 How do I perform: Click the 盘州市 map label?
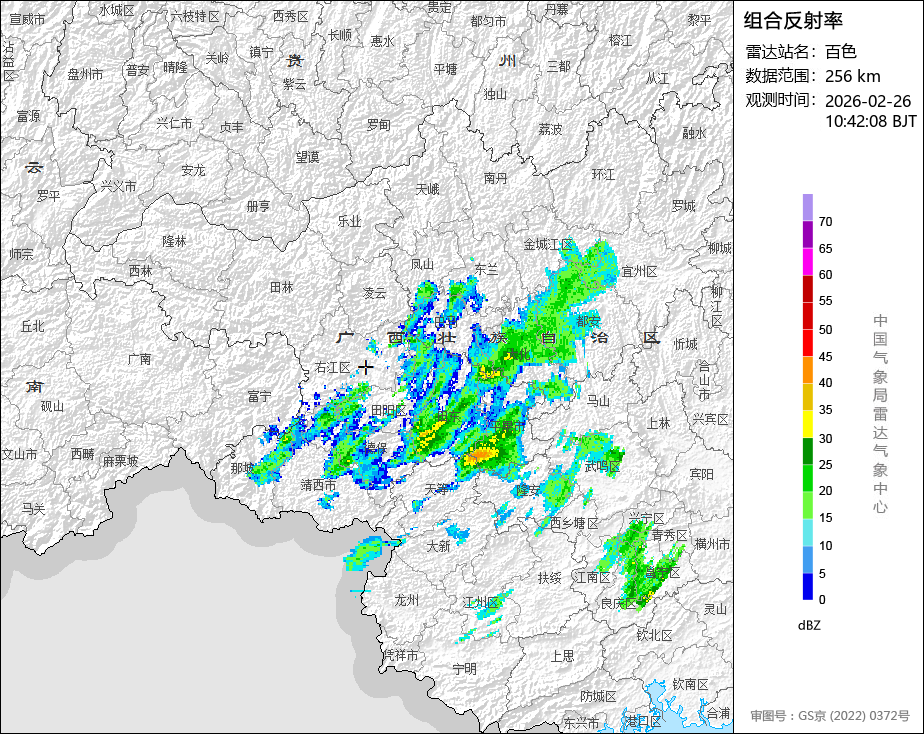[x=85, y=74]
